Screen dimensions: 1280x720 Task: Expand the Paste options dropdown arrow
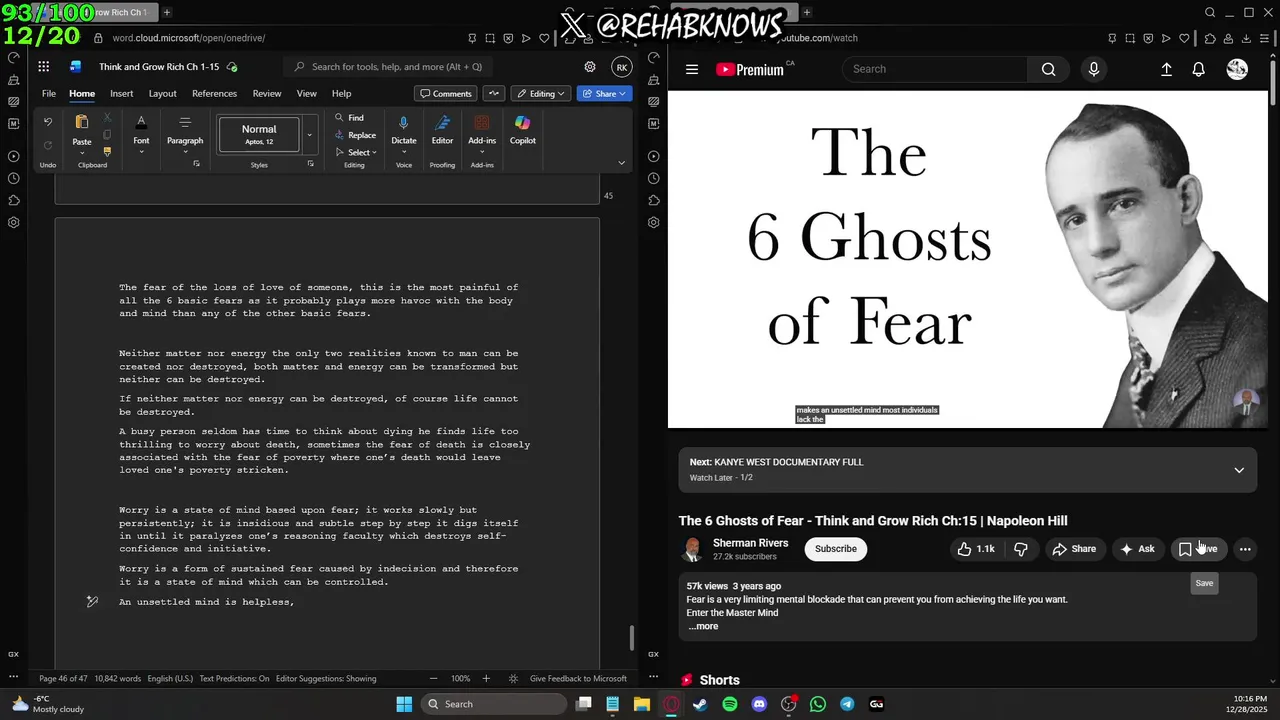(x=82, y=153)
